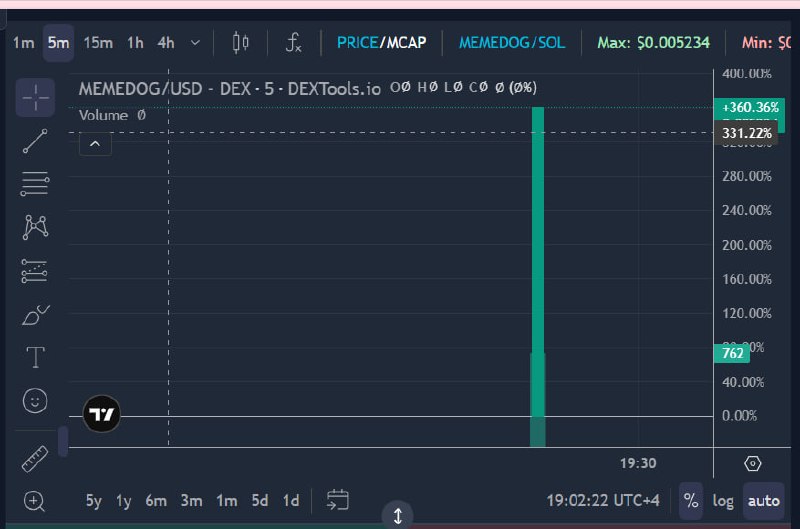The image size is (800, 529).
Task: Click the Max: $0.005234 value
Action: point(653,42)
